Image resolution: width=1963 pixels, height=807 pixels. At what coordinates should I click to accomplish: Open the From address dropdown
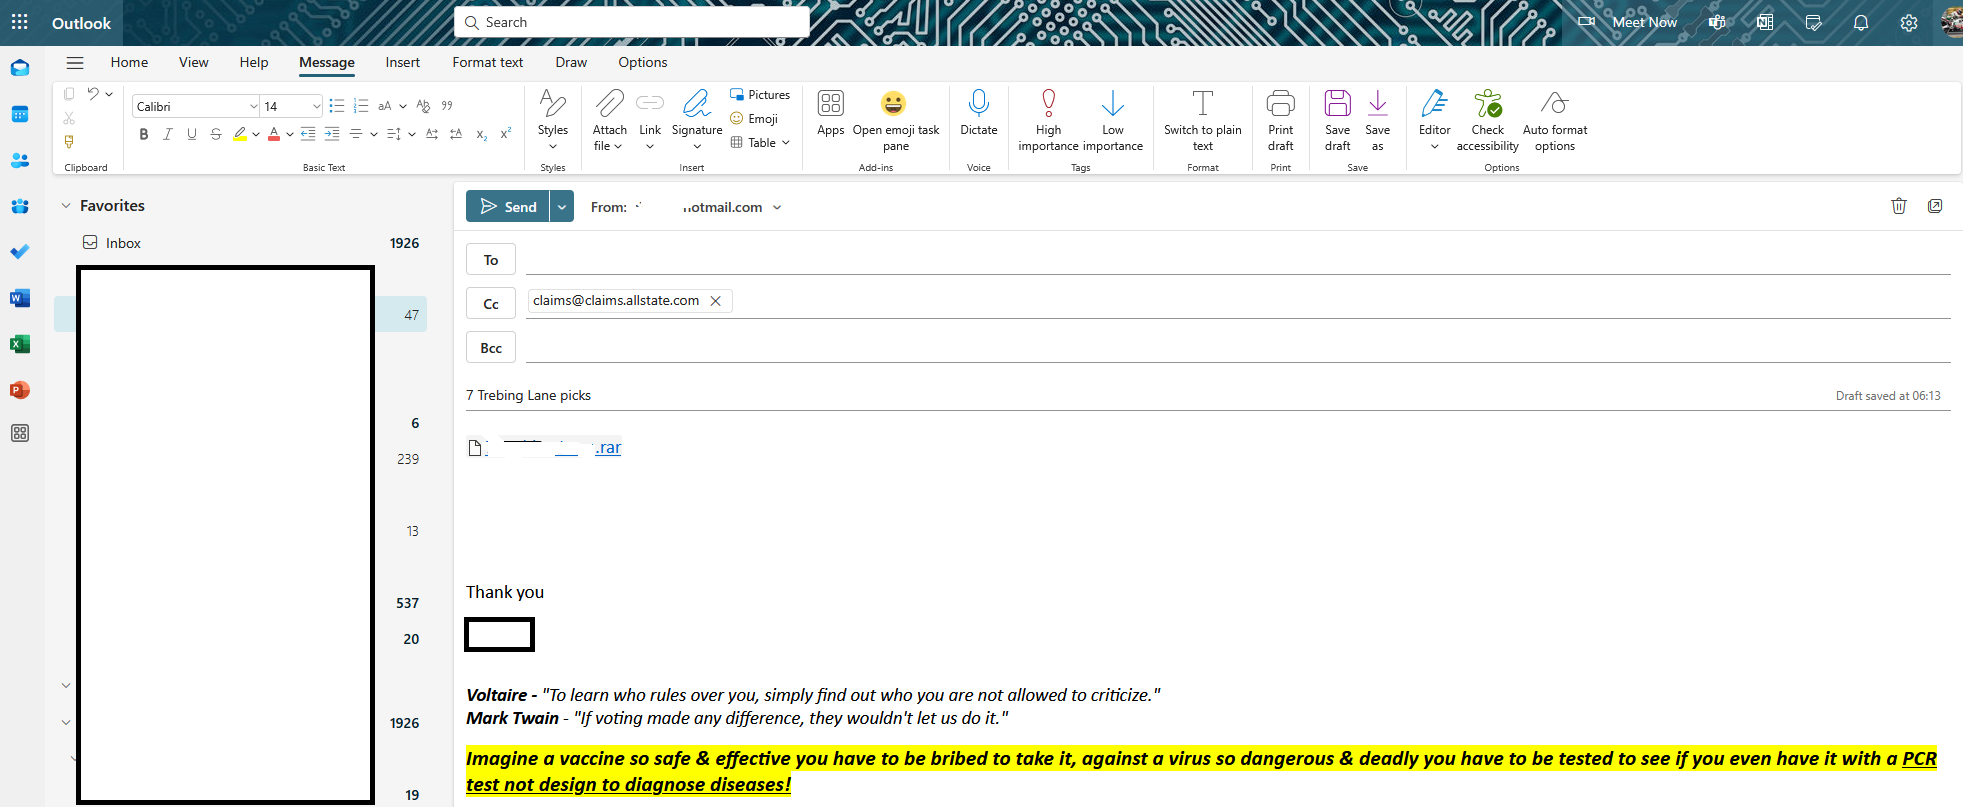777,208
